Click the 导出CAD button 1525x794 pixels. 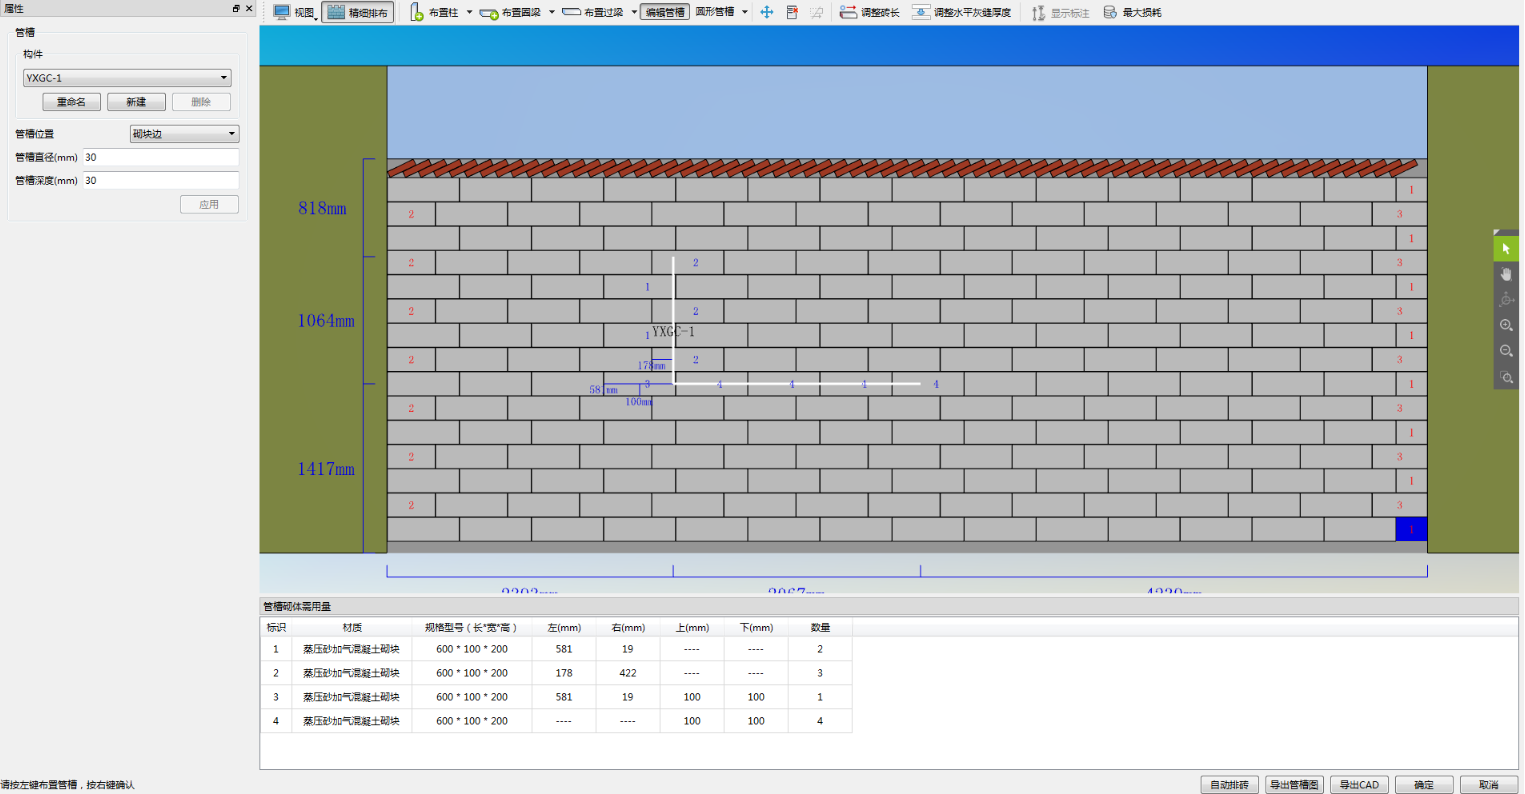pyautogui.click(x=1359, y=785)
